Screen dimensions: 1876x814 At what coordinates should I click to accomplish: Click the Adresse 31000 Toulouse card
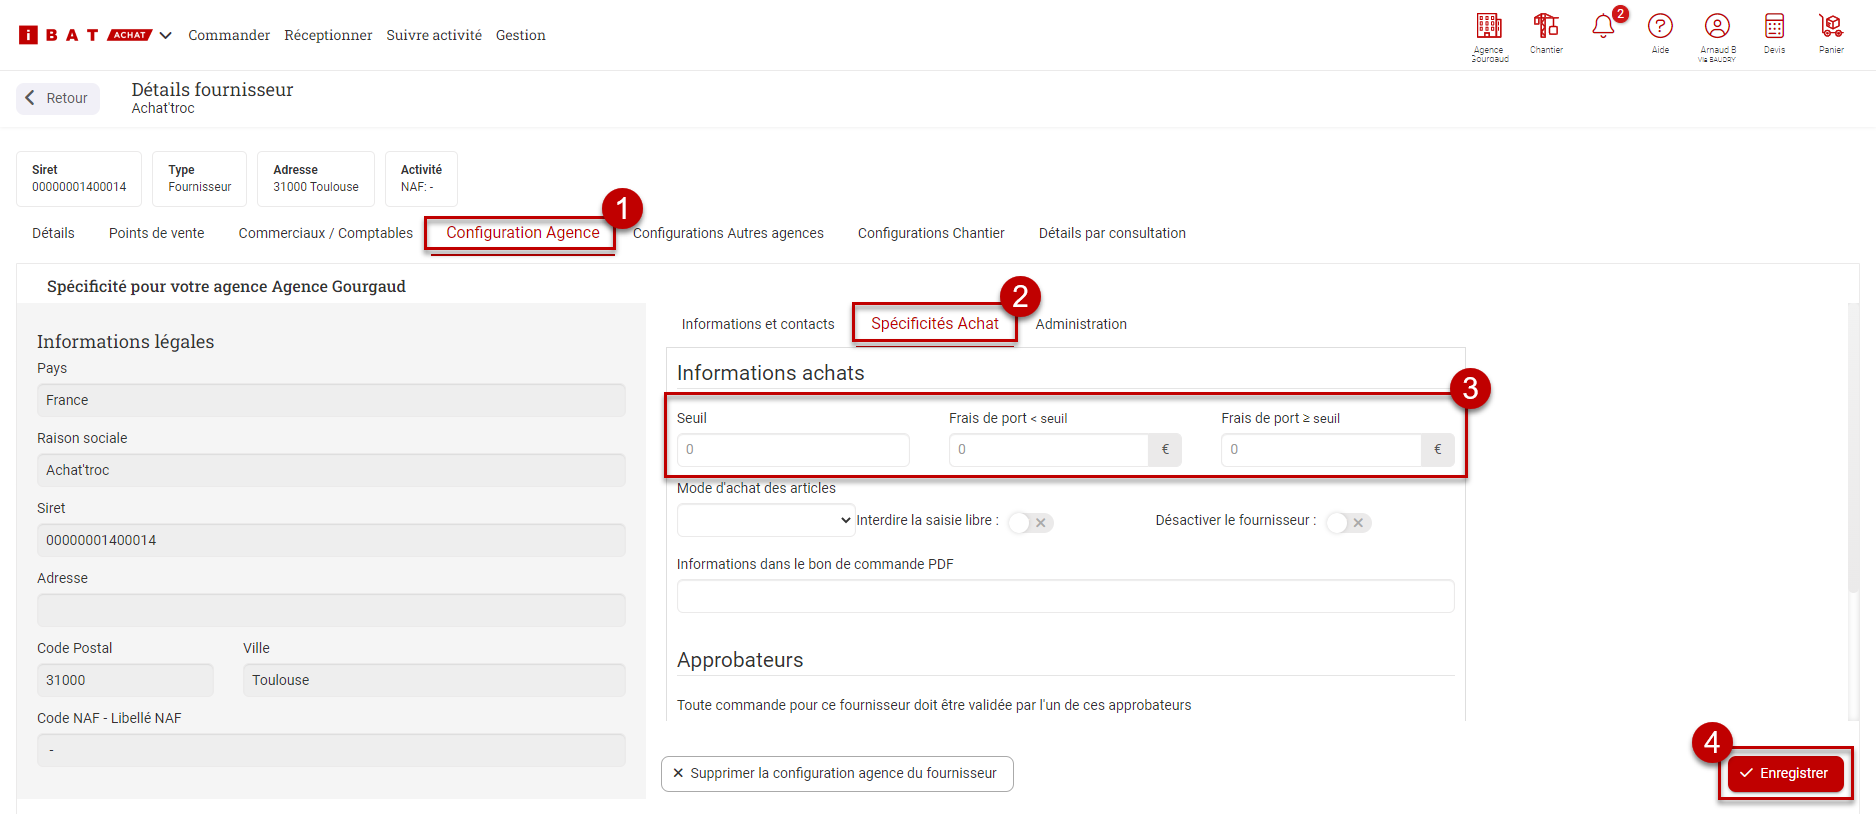(316, 179)
